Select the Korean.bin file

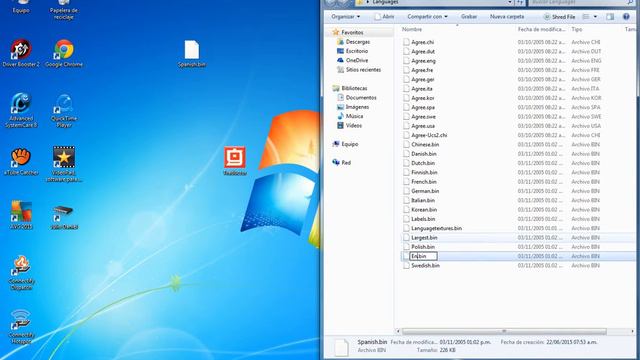pyautogui.click(x=420, y=210)
